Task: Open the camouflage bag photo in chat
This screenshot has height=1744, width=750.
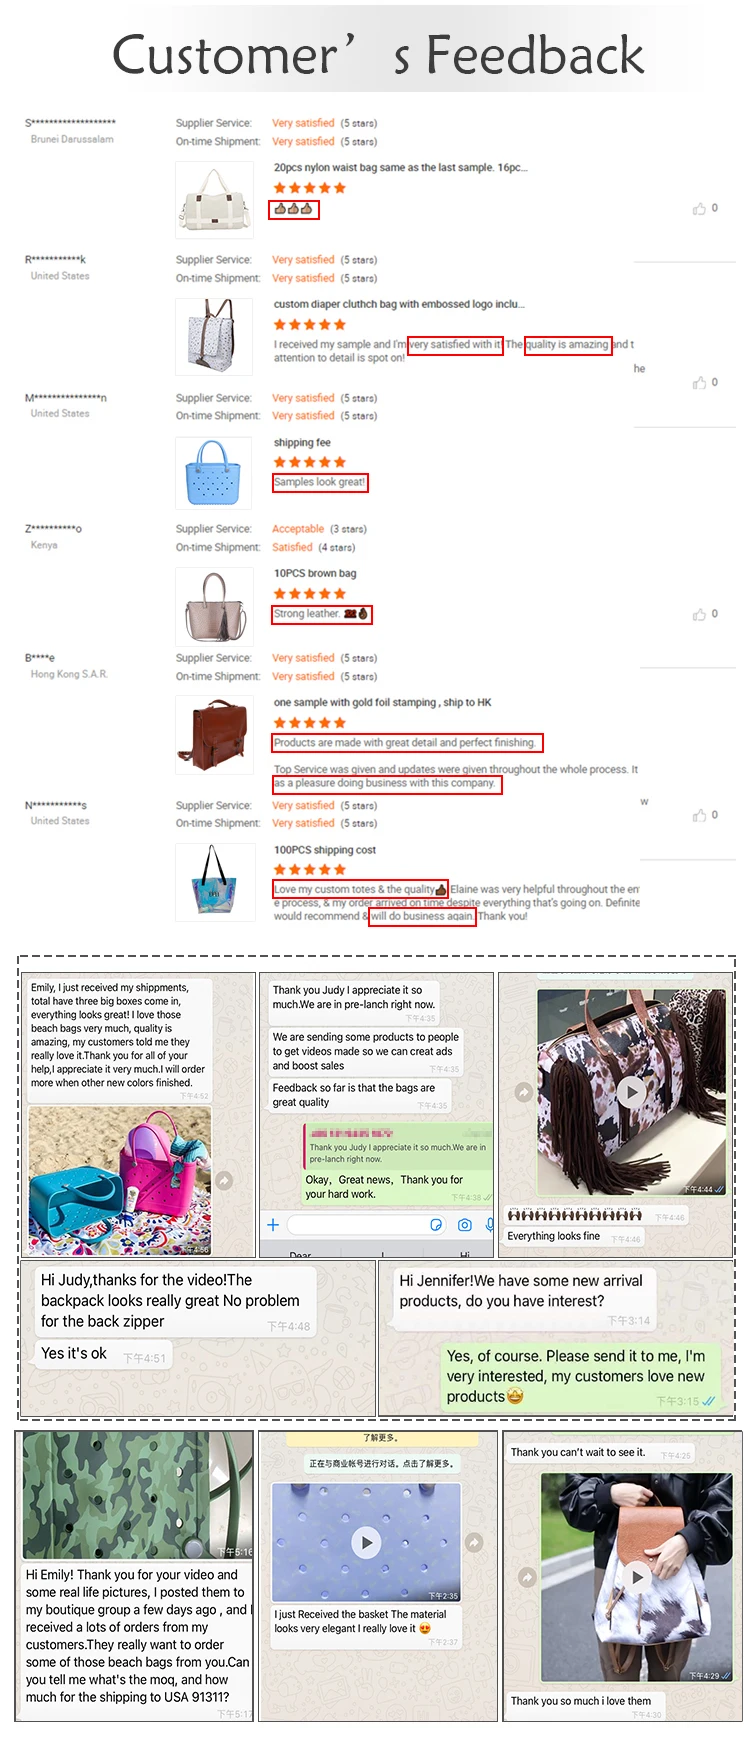Action: 138,1495
